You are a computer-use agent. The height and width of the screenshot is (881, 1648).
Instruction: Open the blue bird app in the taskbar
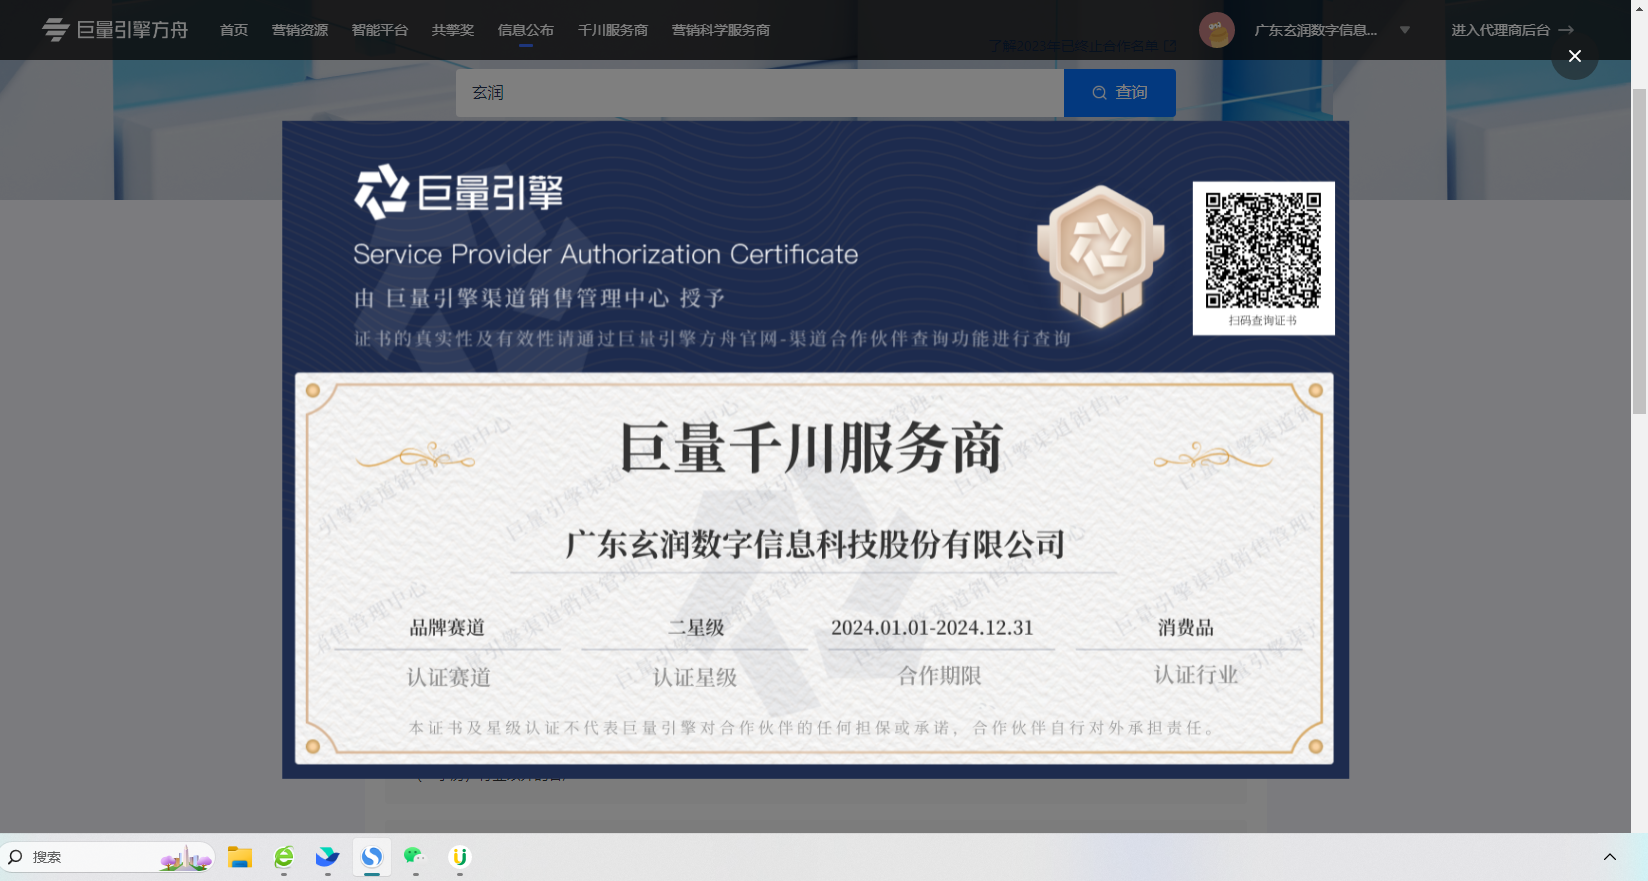(328, 857)
